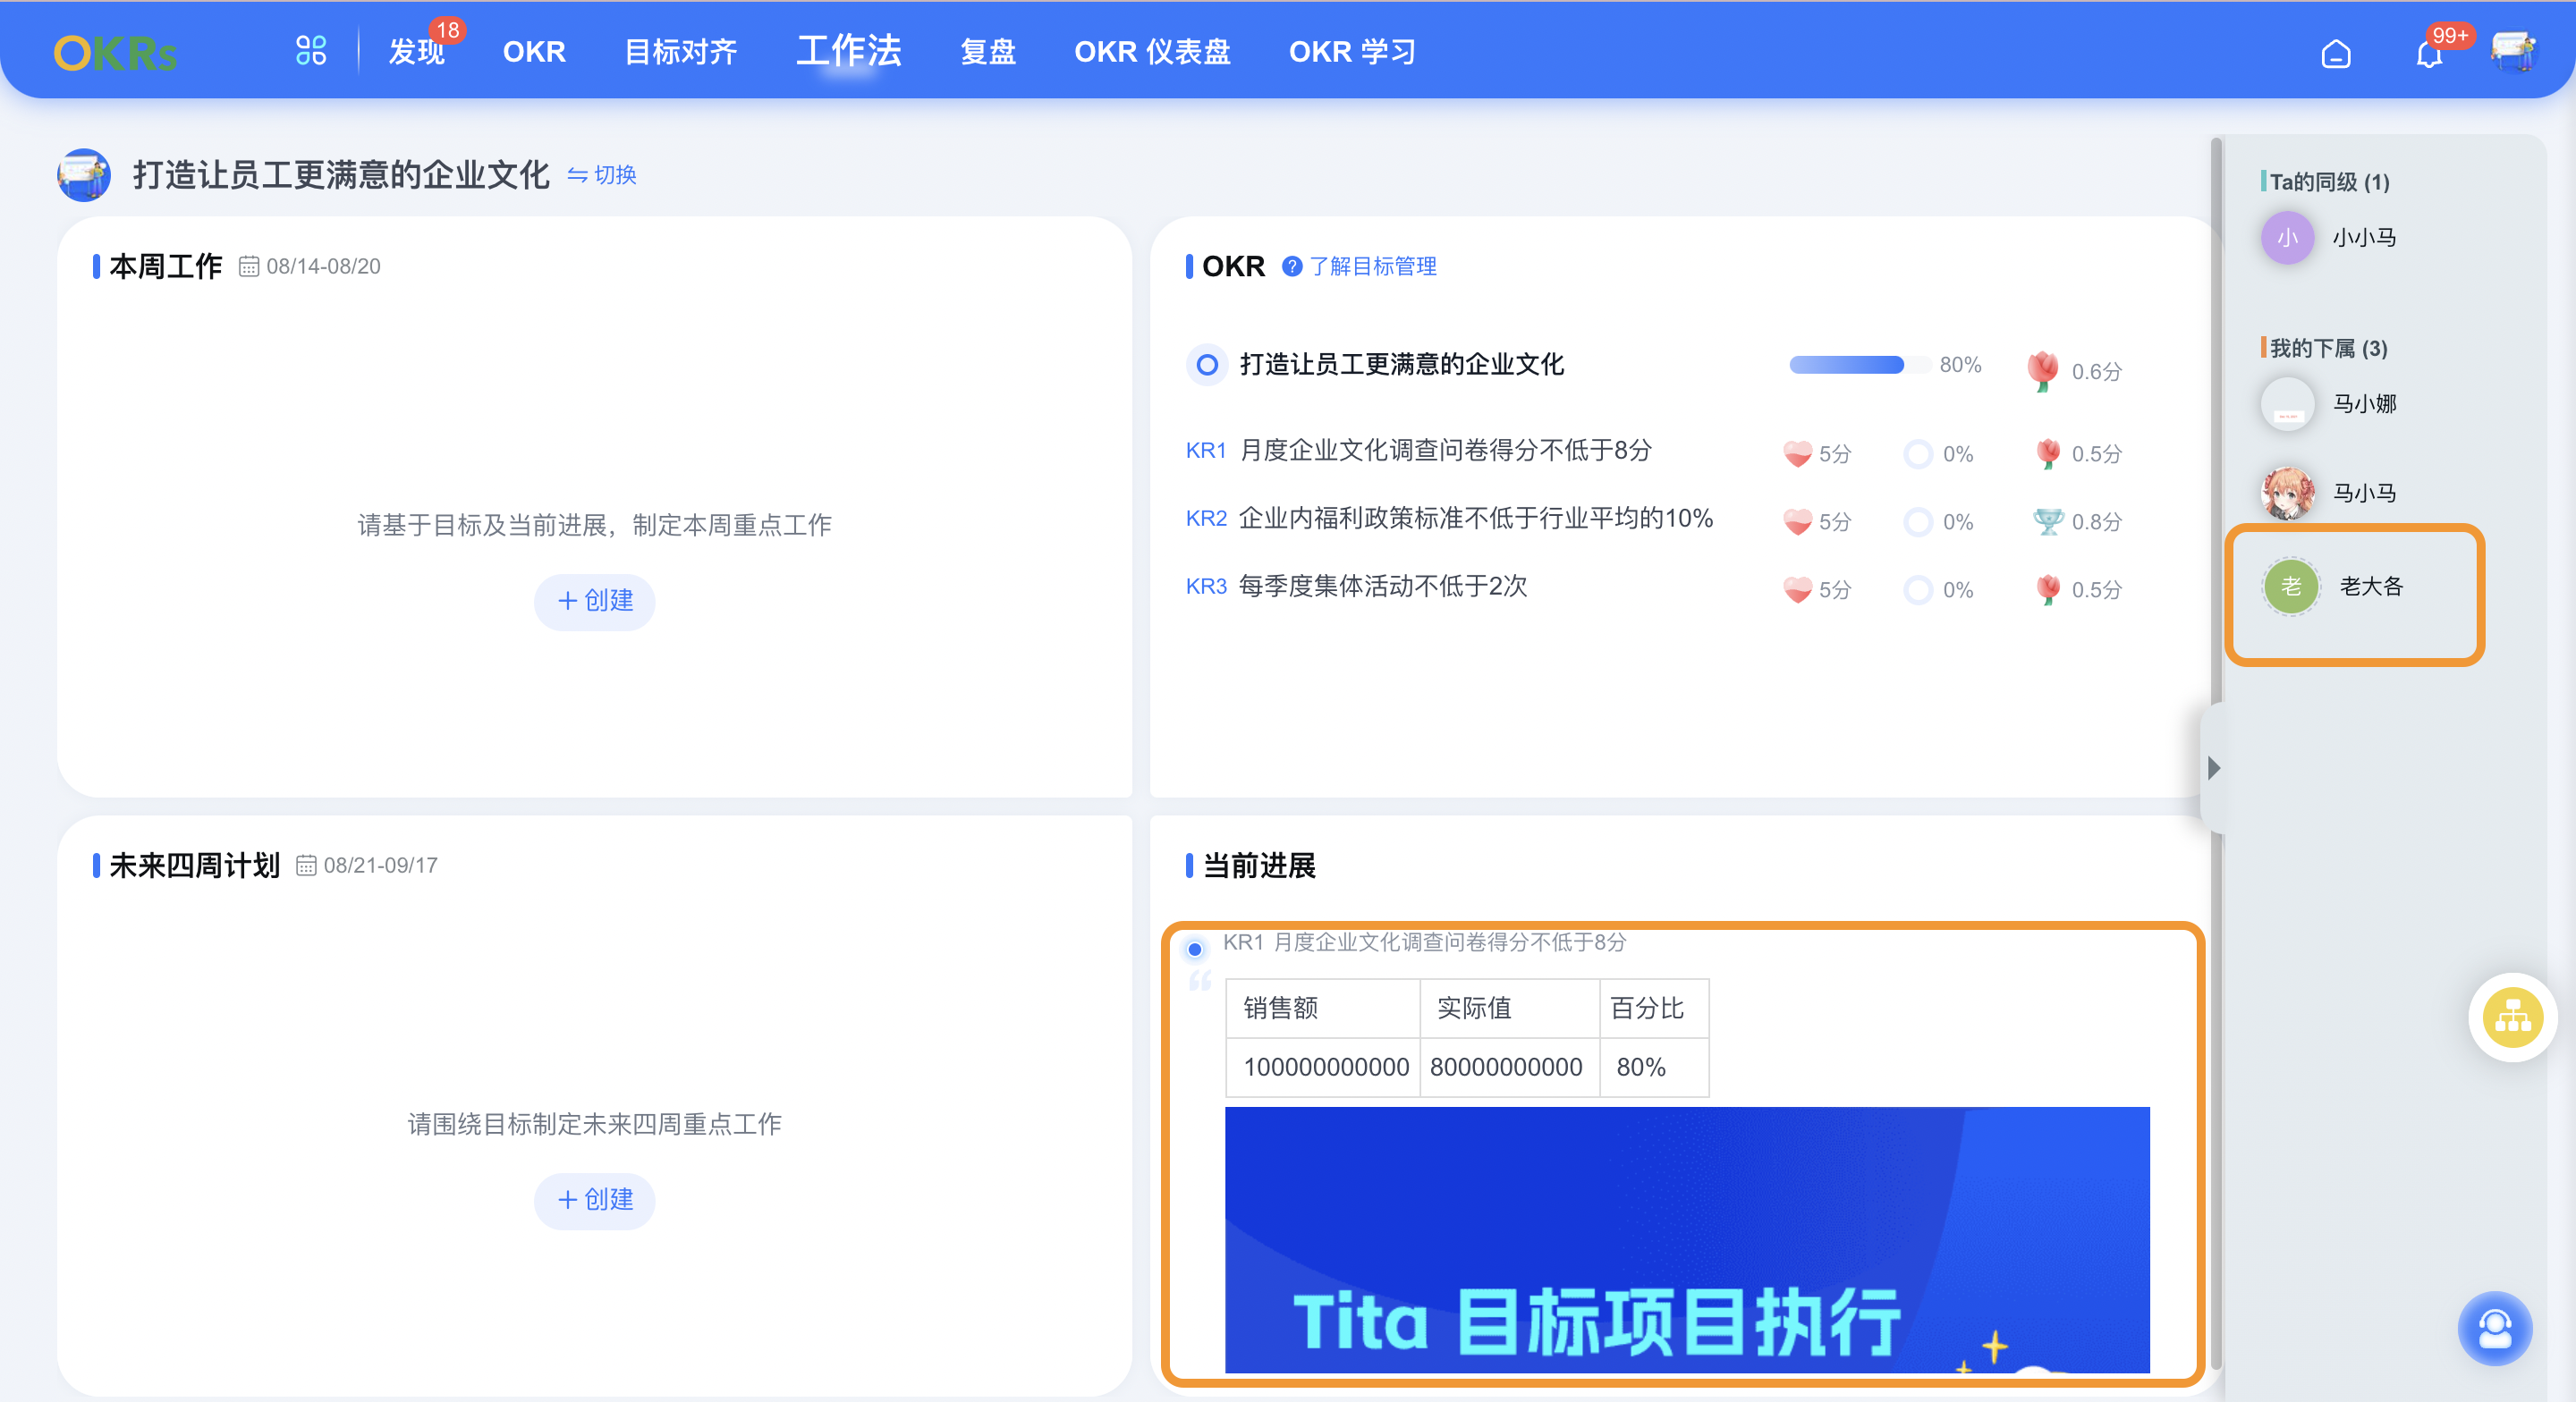Click KR3 heart 5分 confidence icon
Image resolution: width=2576 pixels, height=1402 pixels.
coord(1797,590)
